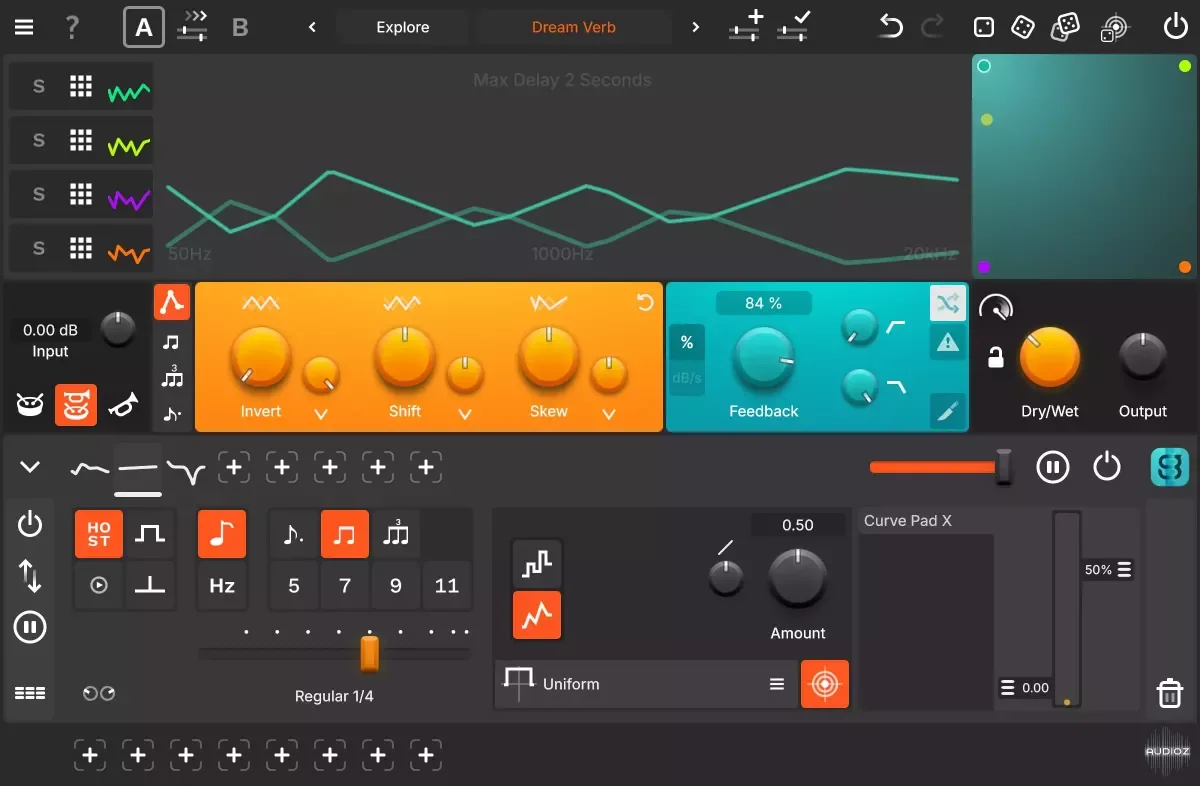Toggle plugin power in top bar

point(1176,27)
